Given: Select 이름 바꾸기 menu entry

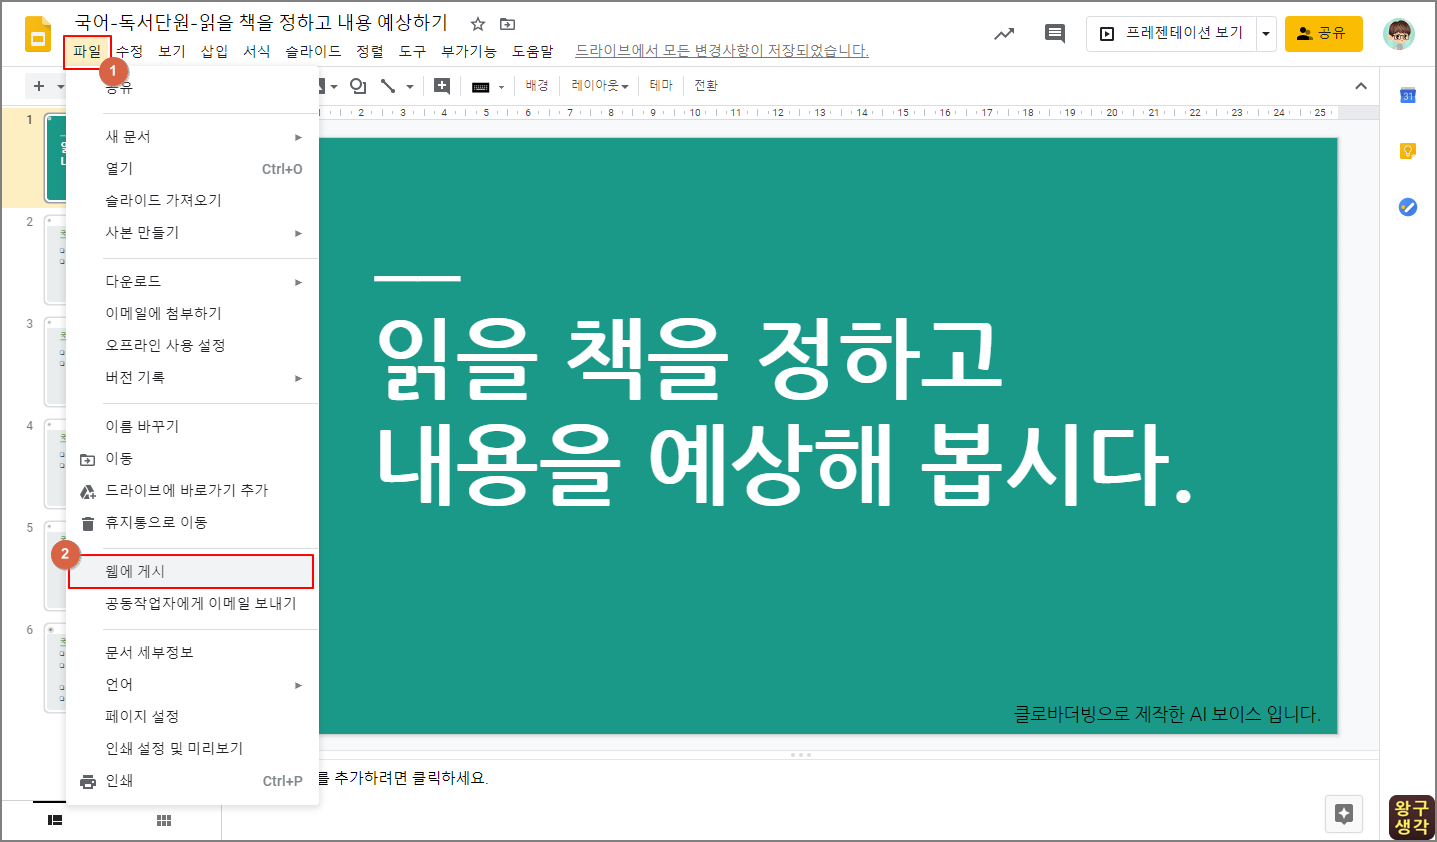Looking at the screenshot, I should 192,427.
